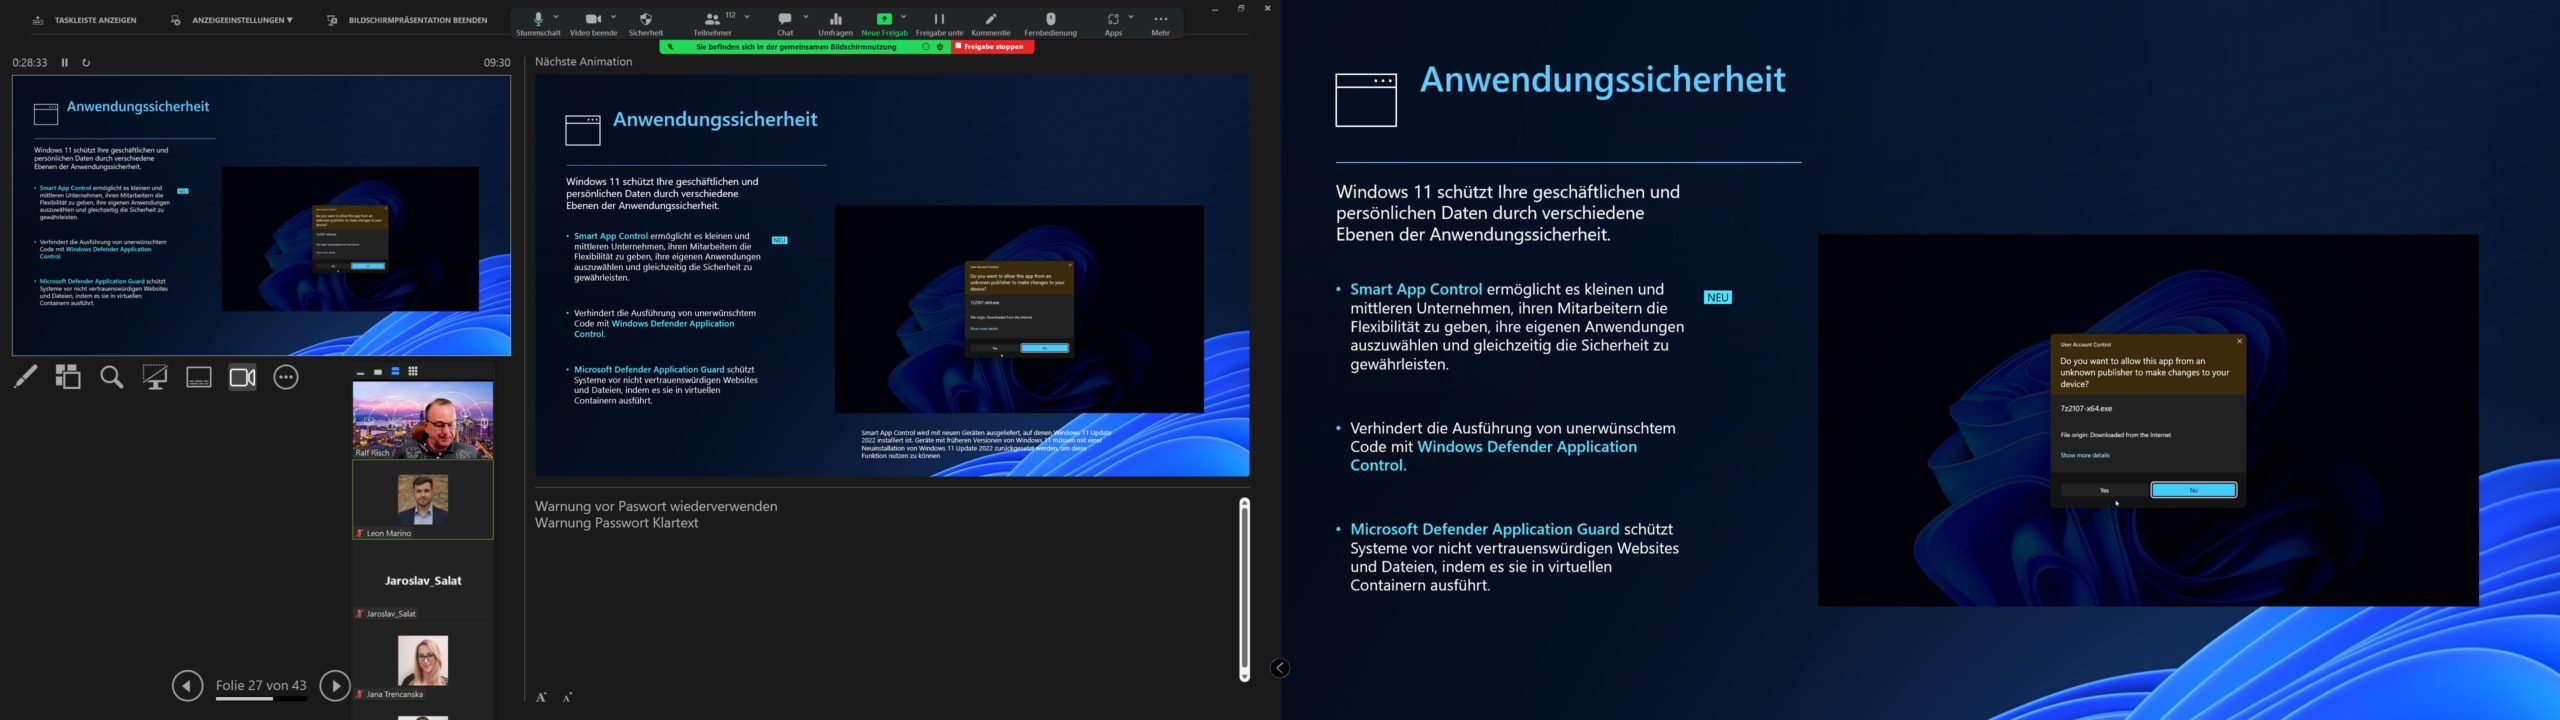This screenshot has height=720, width=2560.
Task: Expand the microphone options arrow
Action: [557, 17]
